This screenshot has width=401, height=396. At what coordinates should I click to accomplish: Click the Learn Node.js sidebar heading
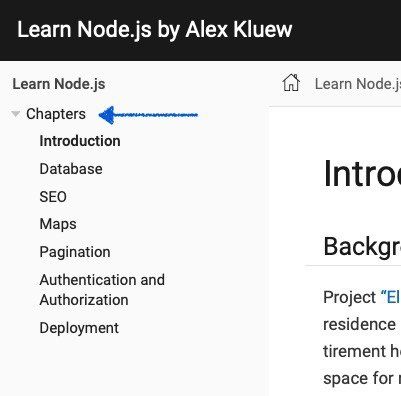point(59,84)
